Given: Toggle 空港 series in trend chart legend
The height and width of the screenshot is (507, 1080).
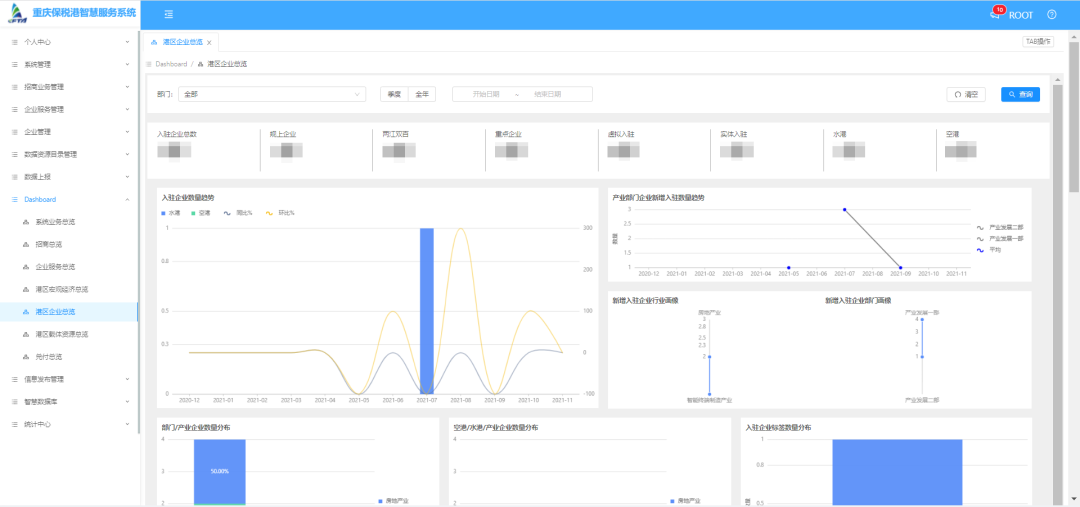Looking at the screenshot, I should tap(200, 213).
